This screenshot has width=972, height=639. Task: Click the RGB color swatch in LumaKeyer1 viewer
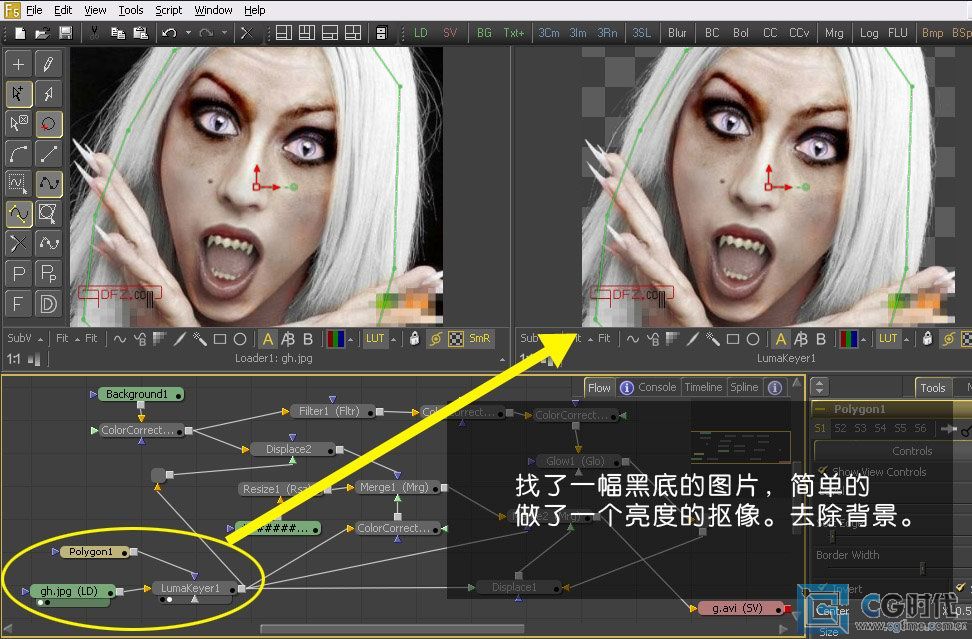848,339
